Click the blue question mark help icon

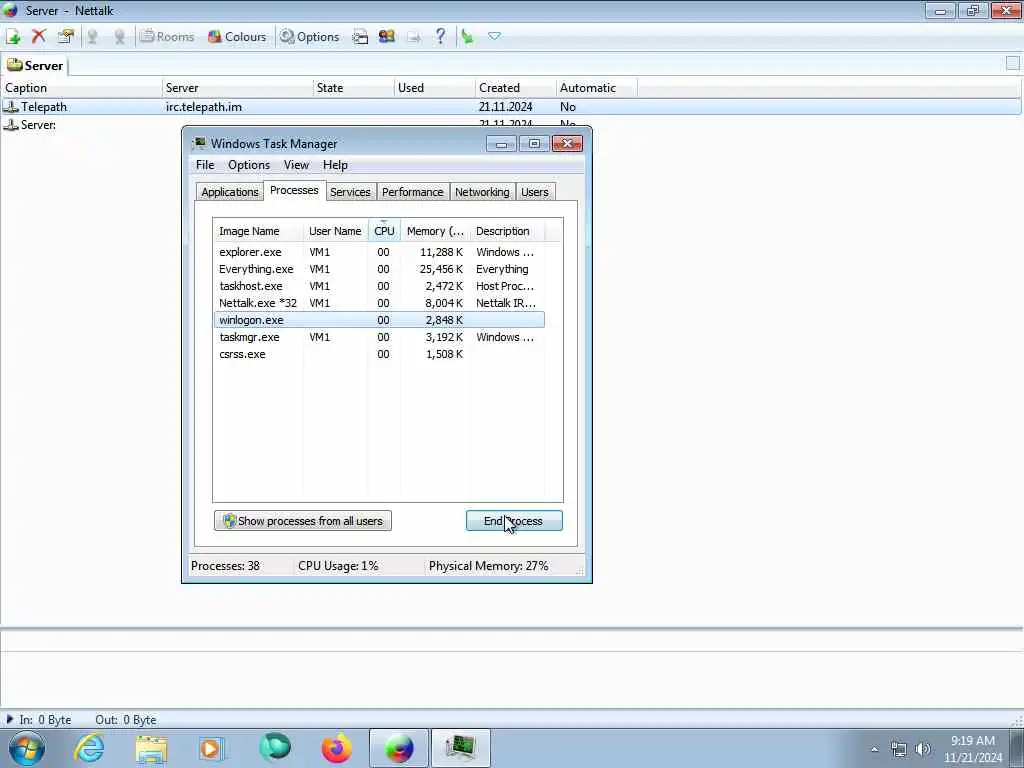[441, 36]
